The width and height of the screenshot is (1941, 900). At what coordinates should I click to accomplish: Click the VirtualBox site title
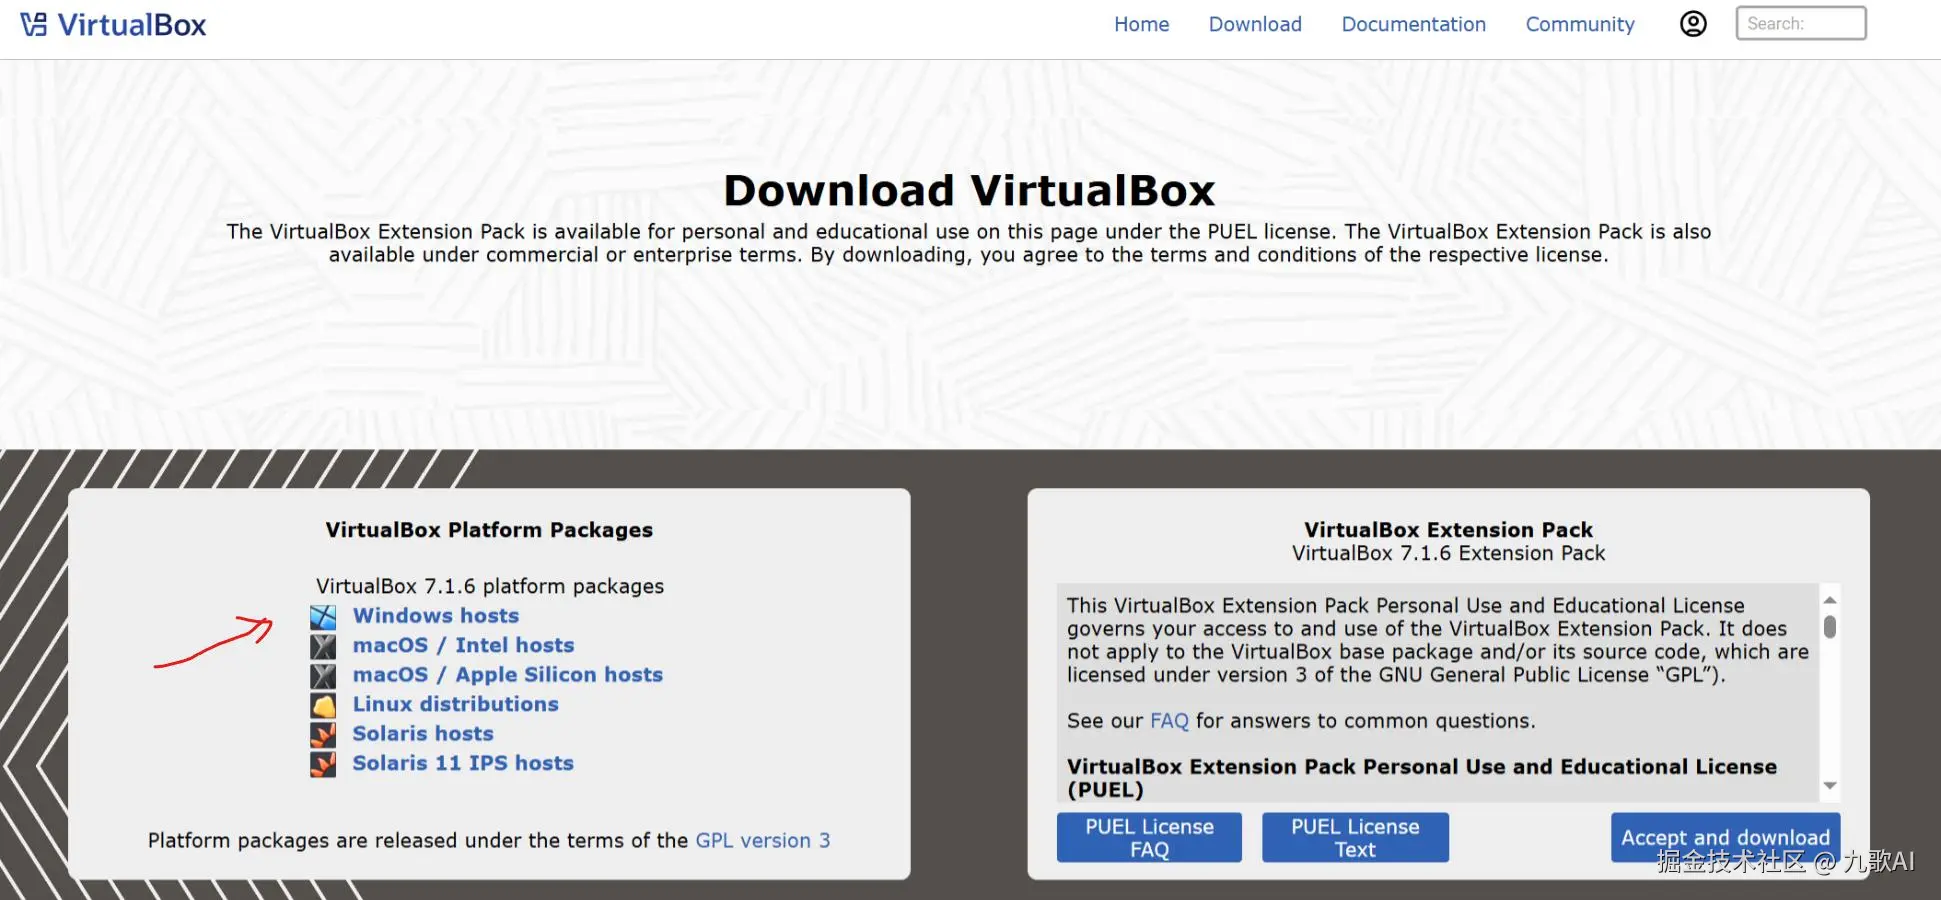132,25
